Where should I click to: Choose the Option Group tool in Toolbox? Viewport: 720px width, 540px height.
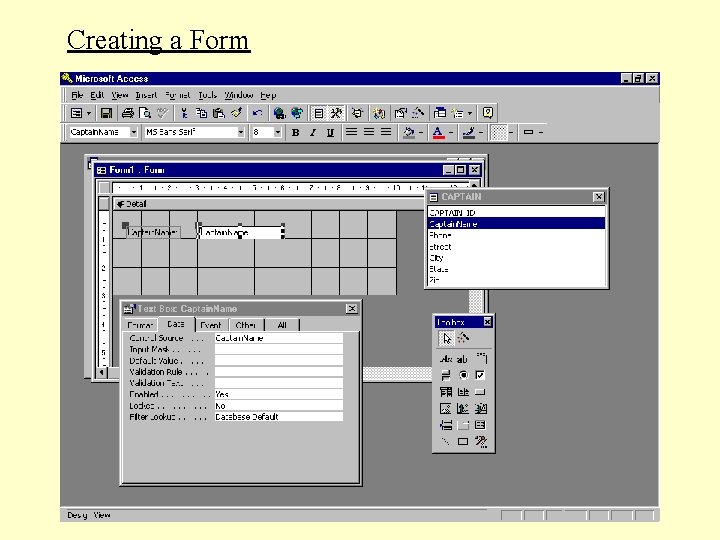point(480,358)
